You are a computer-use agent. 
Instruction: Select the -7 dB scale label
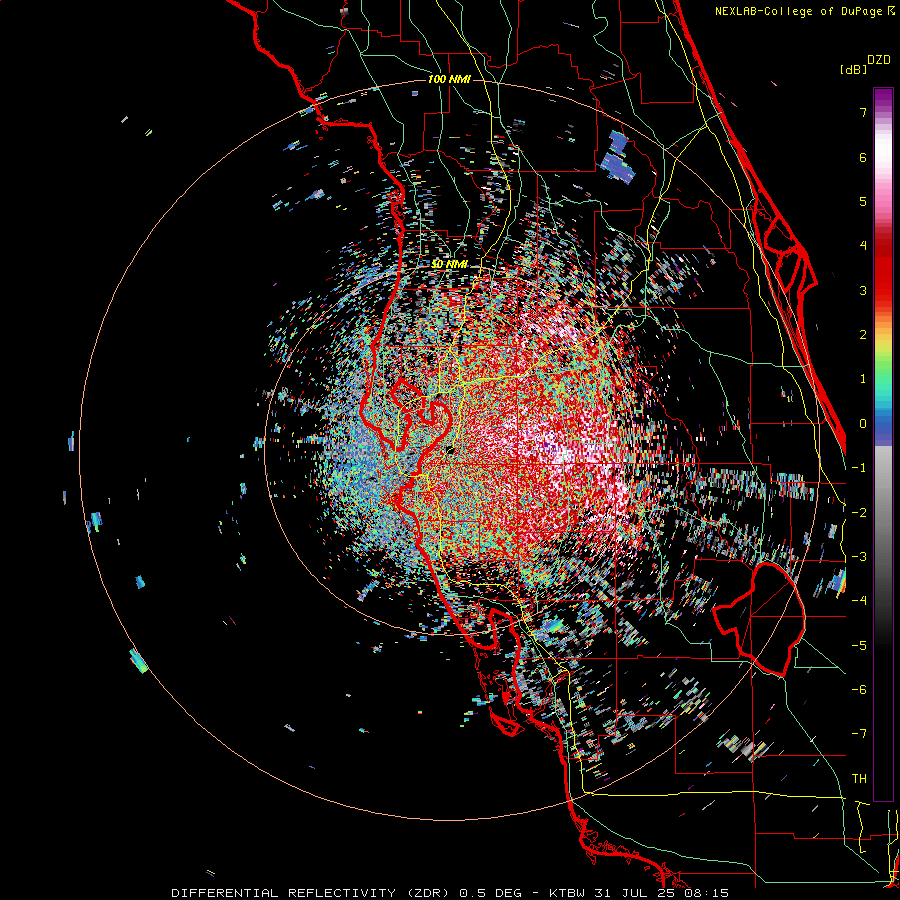click(859, 734)
